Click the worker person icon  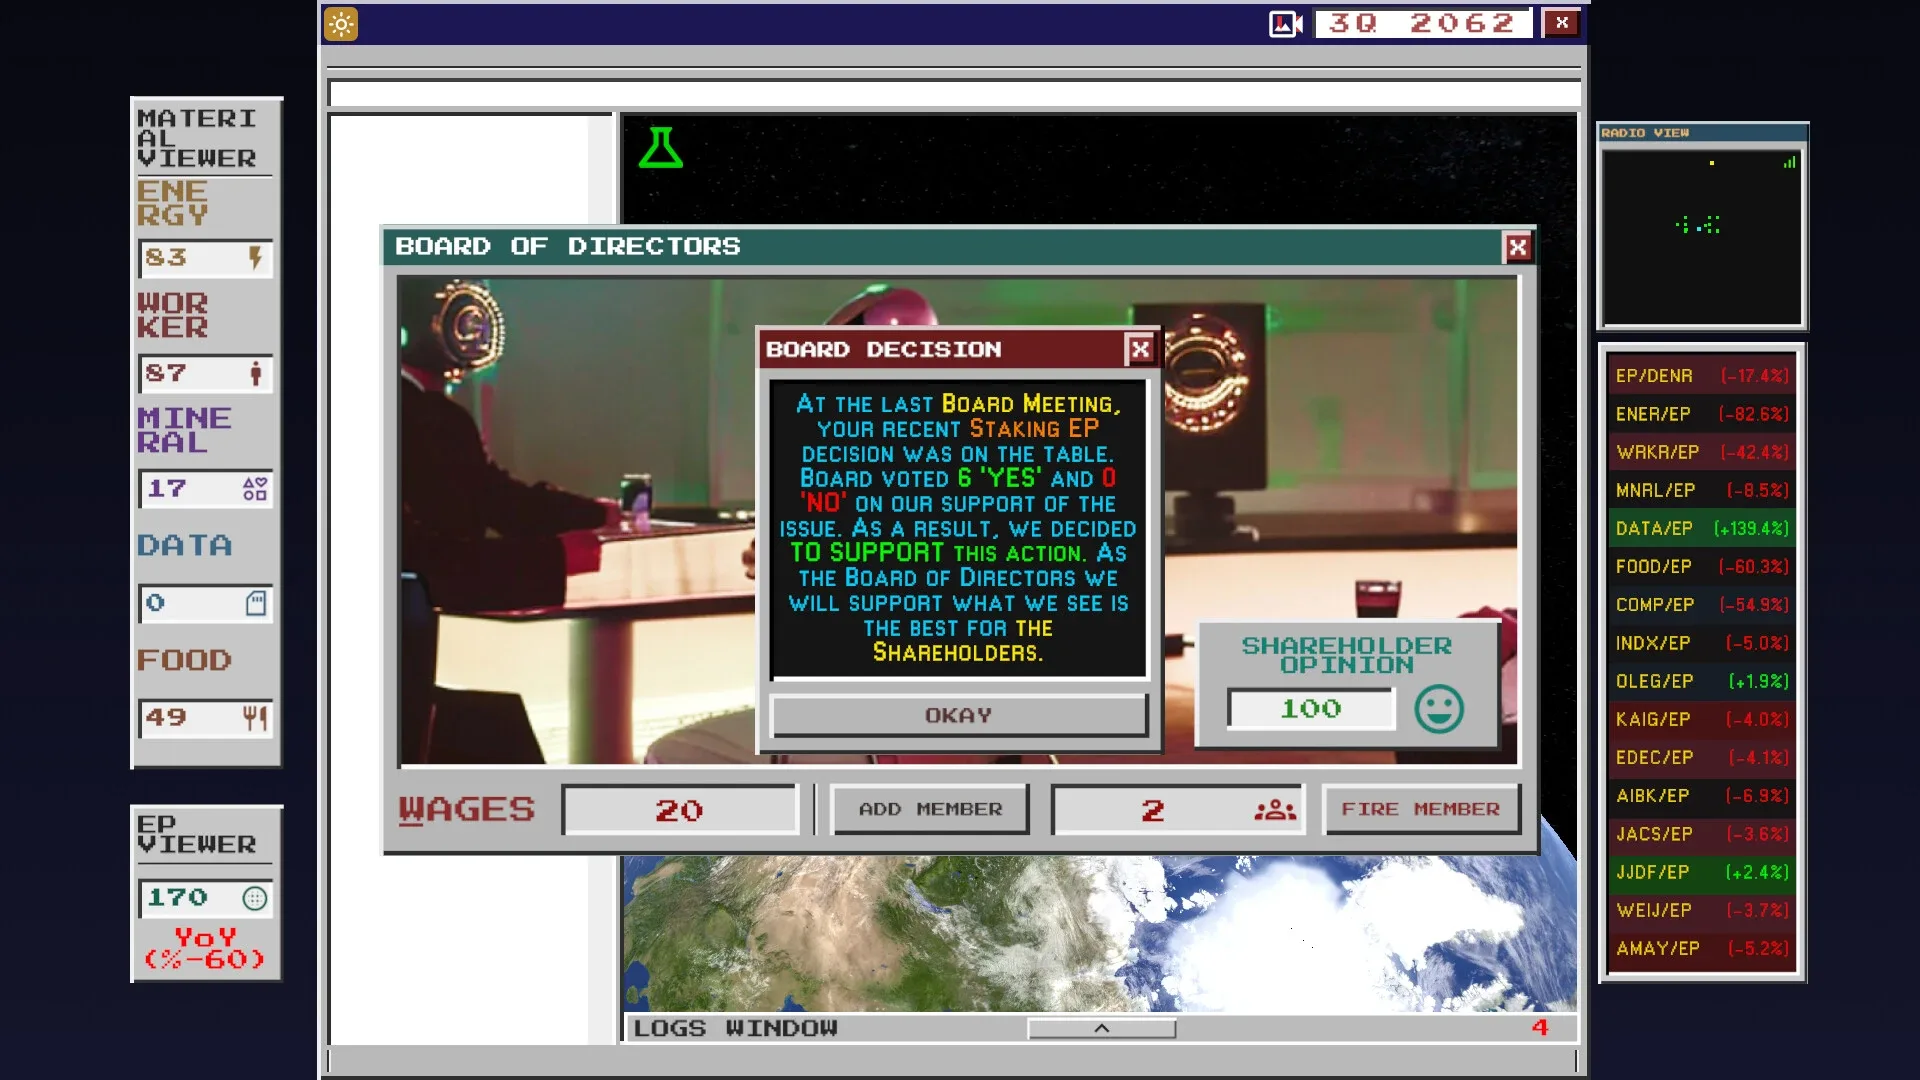[256, 374]
